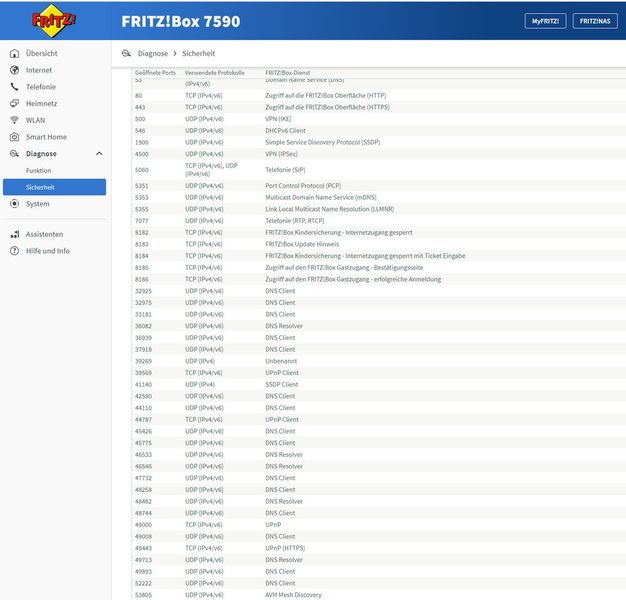Click Telefonie (RTP, RTCP) service text
The image size is (626, 600).
(295, 221)
